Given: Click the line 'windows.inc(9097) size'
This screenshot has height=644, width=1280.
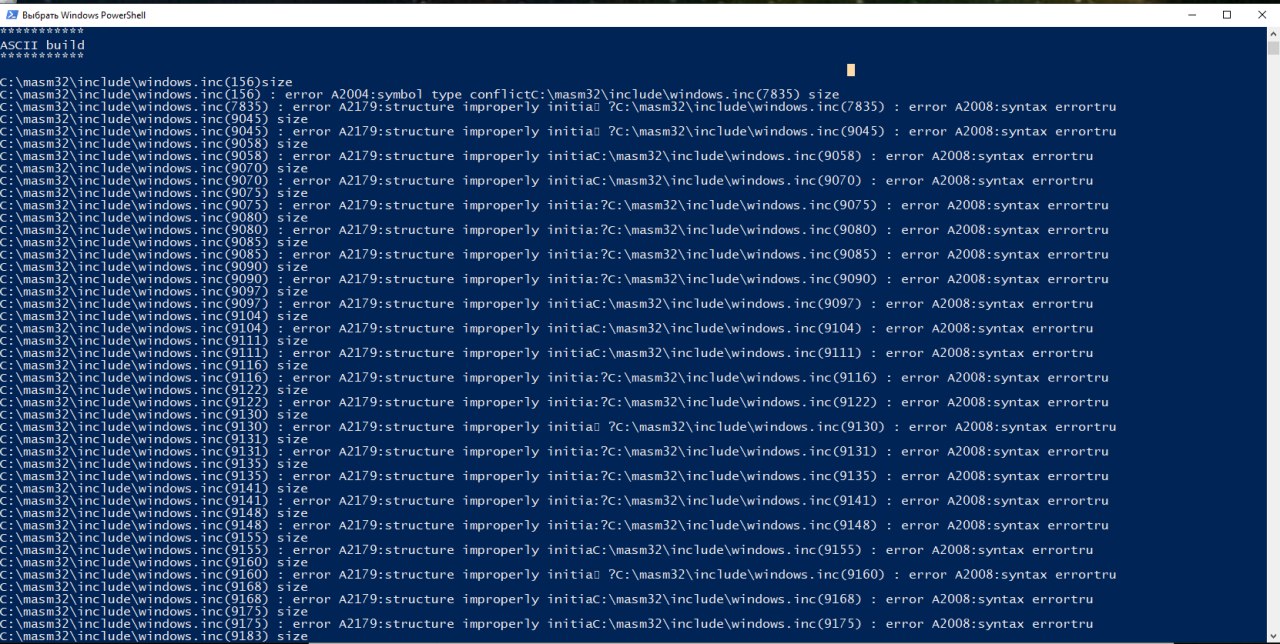Looking at the screenshot, I should click(x=154, y=291).
